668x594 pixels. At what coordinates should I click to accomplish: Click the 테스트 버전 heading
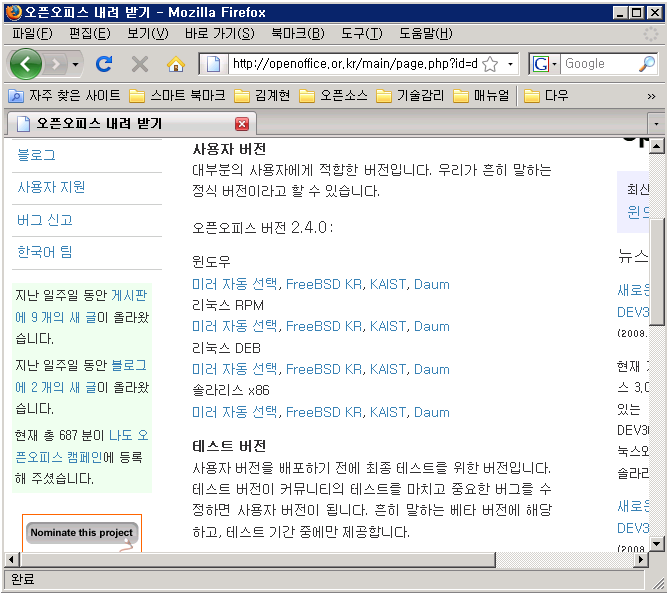[229, 446]
